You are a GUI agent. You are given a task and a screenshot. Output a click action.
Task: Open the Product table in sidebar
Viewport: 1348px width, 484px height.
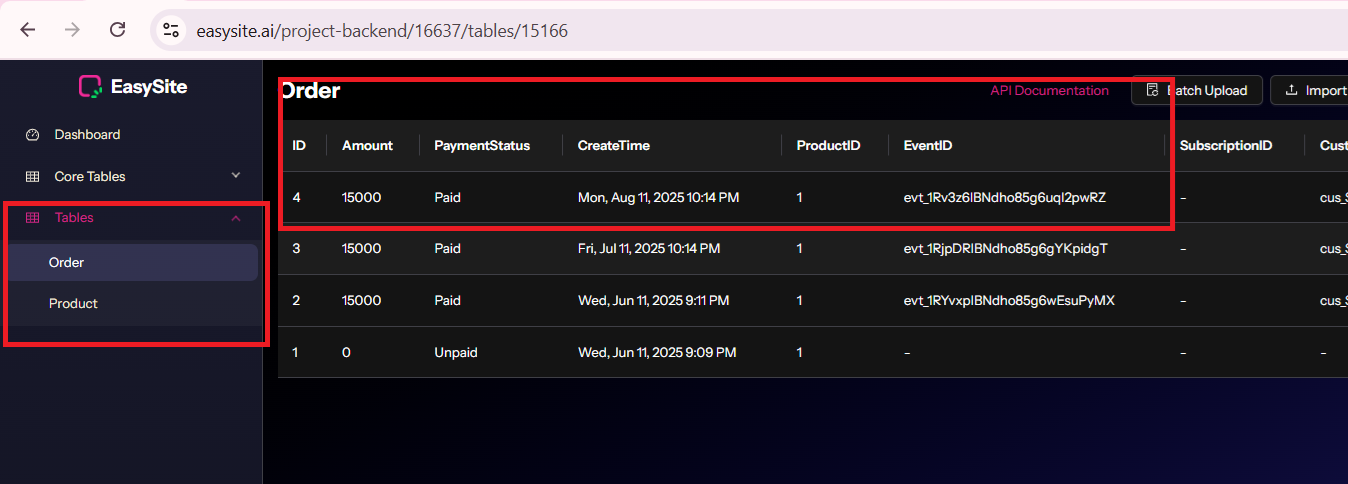pyautogui.click(x=73, y=303)
